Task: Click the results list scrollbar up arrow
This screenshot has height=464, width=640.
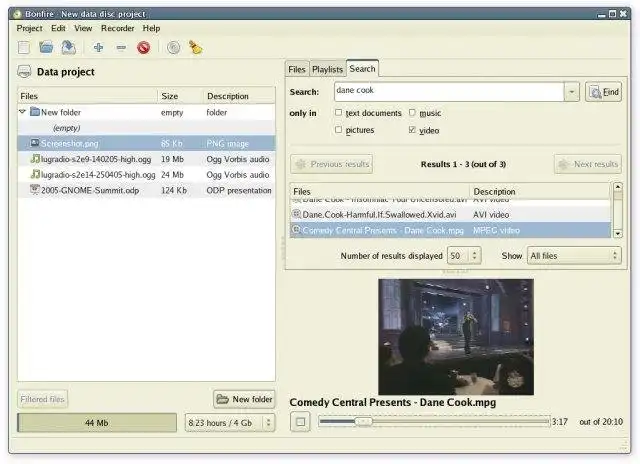Action: coord(618,187)
